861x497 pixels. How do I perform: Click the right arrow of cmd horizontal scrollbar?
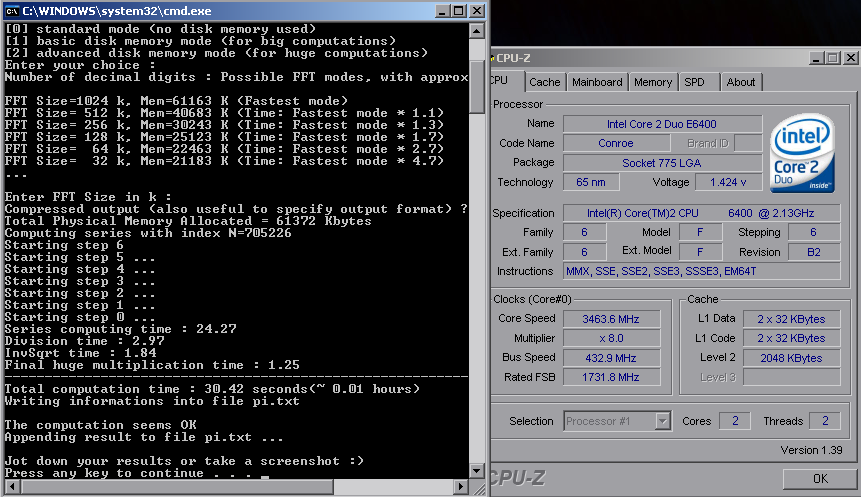(462, 486)
